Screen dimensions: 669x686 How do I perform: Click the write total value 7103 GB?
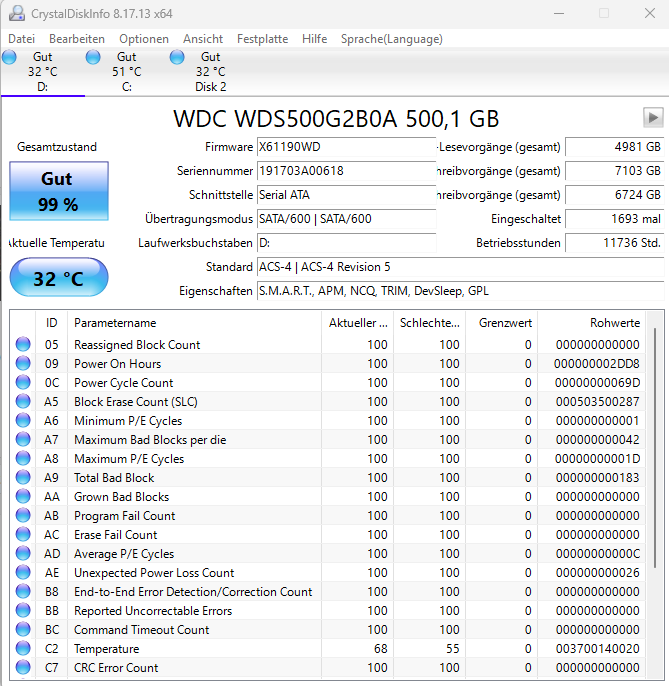615,171
